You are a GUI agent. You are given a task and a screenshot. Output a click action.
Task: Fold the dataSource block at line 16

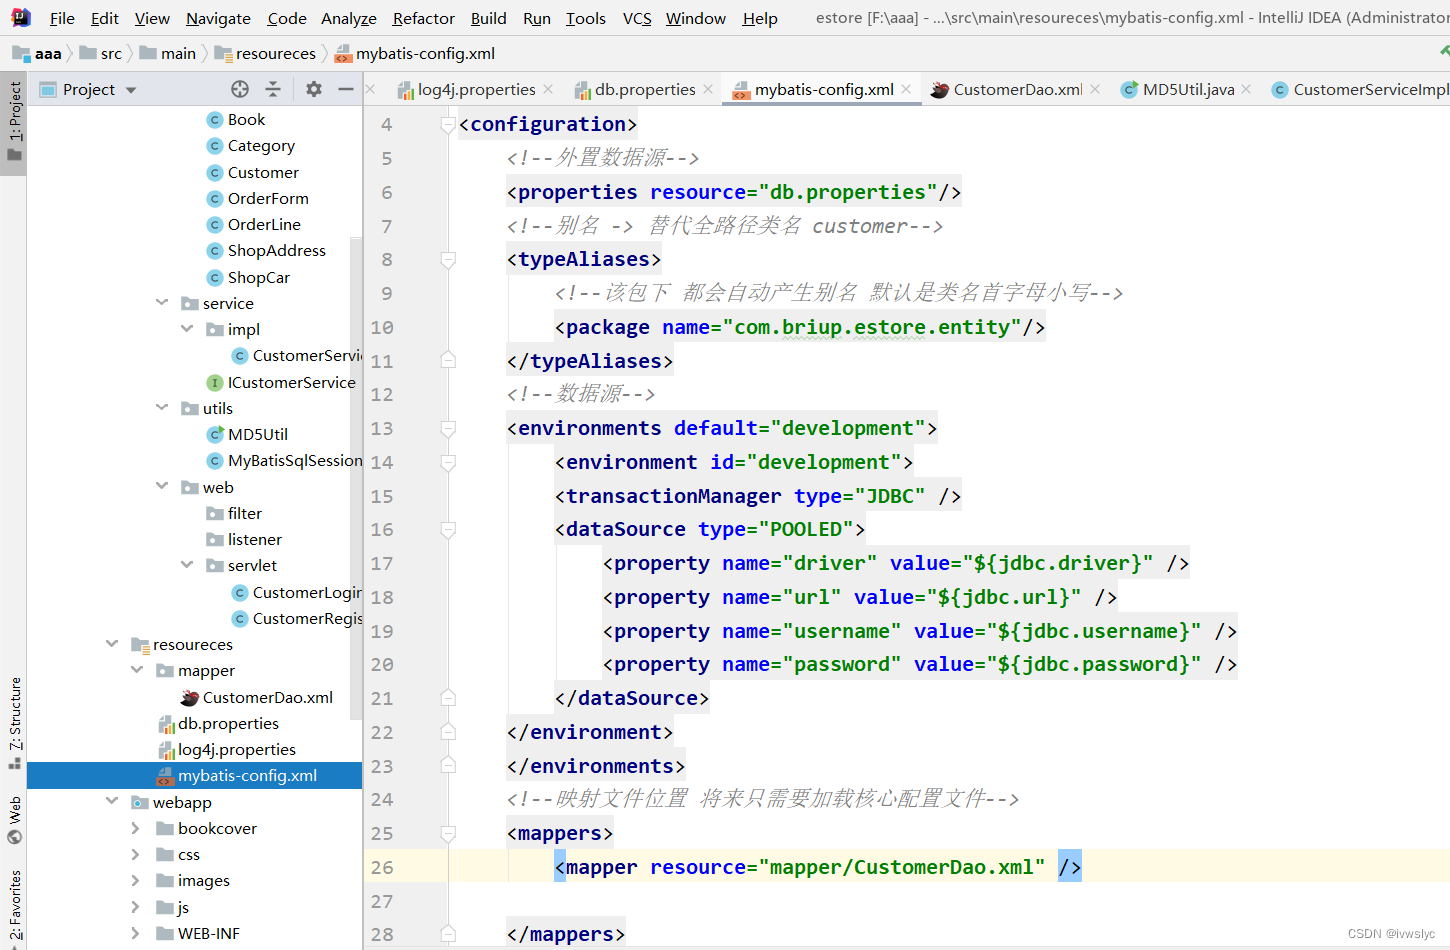448,530
